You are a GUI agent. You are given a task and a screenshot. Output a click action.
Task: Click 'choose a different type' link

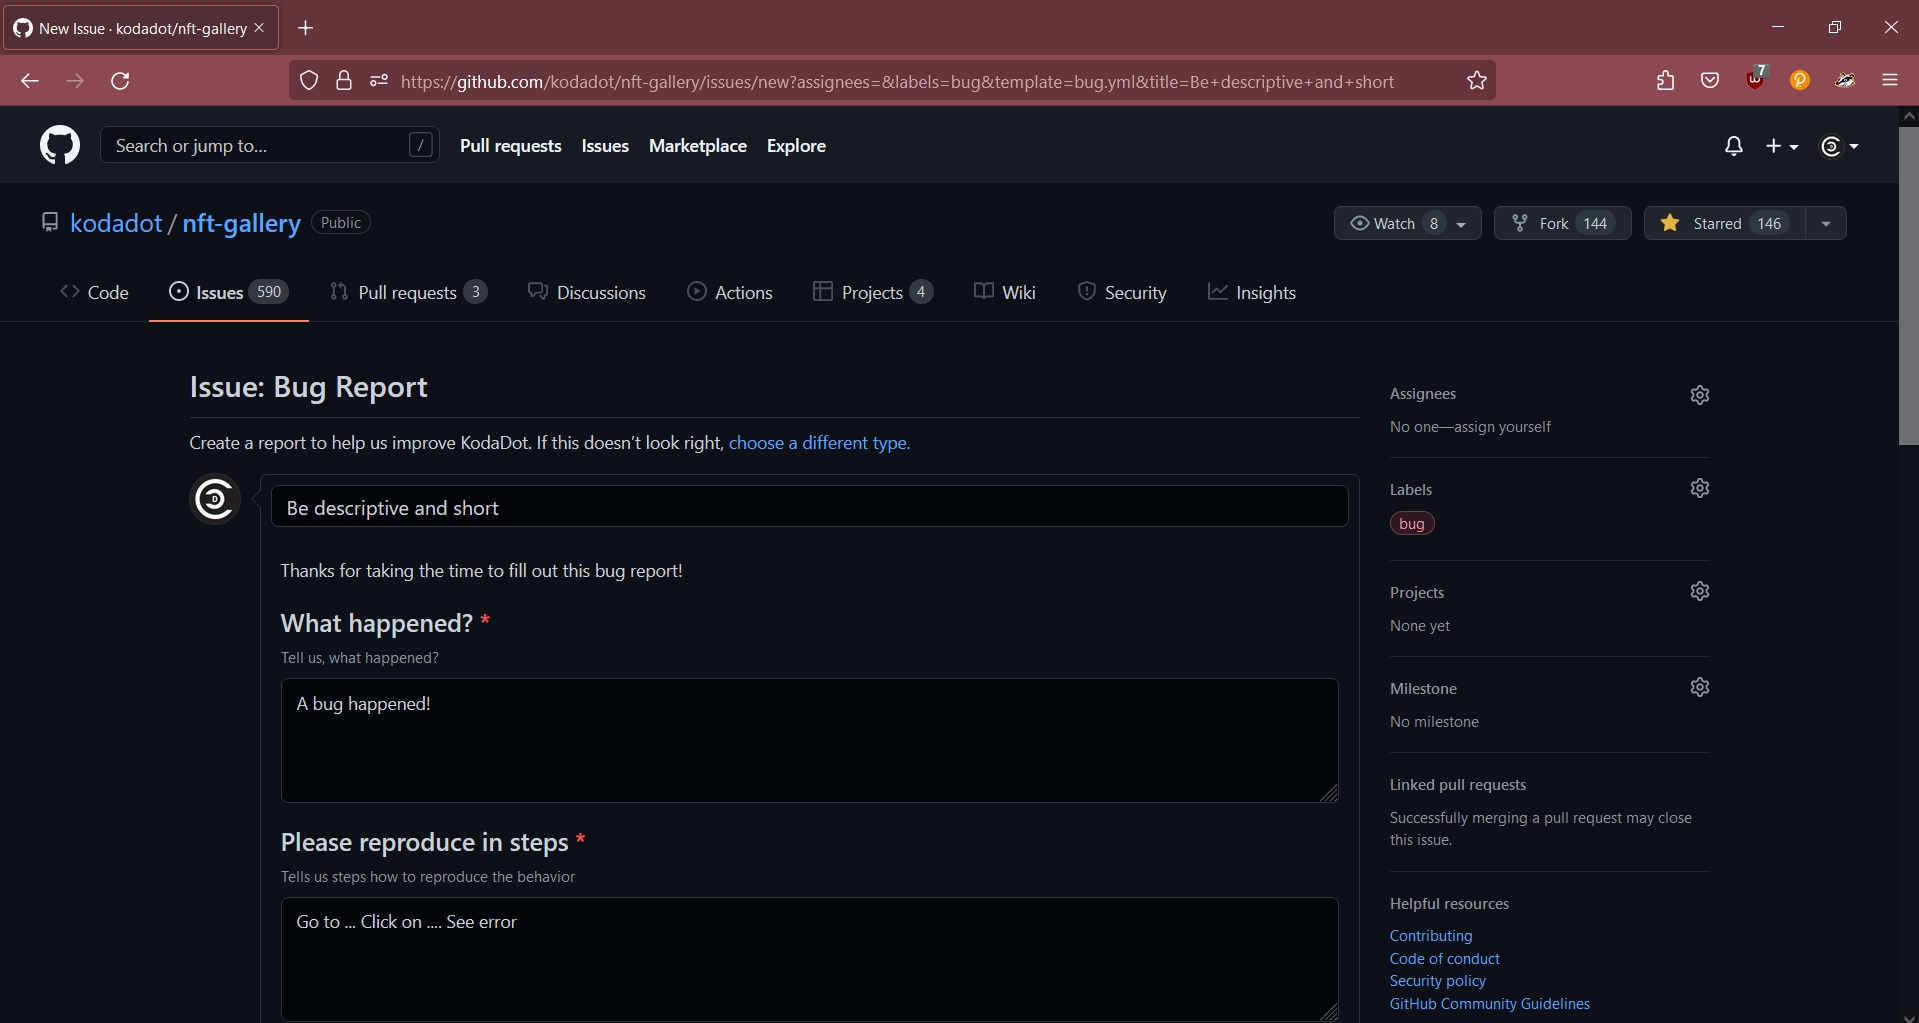[x=819, y=443]
